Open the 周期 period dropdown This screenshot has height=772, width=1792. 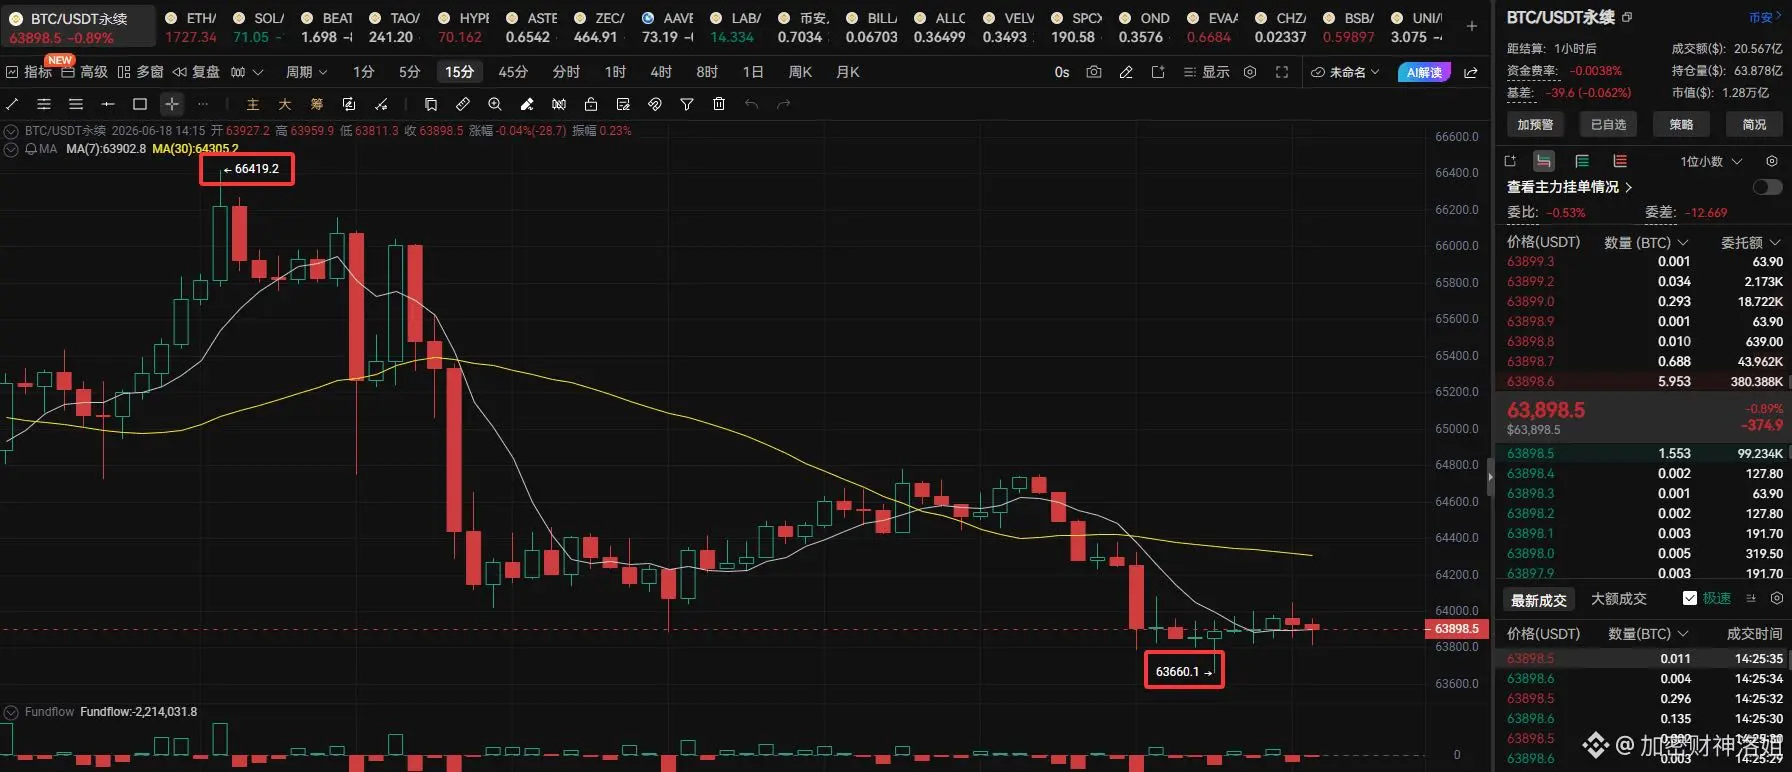(306, 72)
